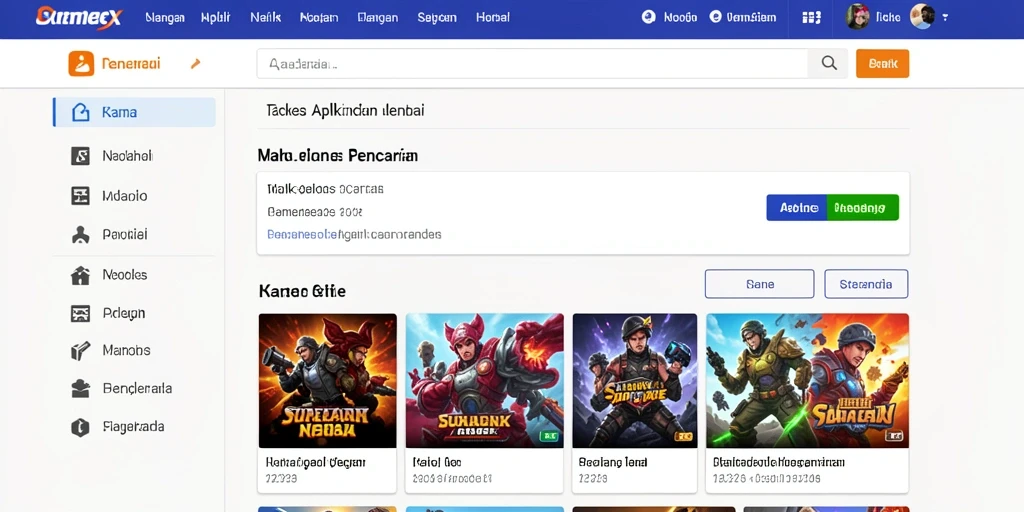Click the Naolahoi sidebar icon

[80, 156]
